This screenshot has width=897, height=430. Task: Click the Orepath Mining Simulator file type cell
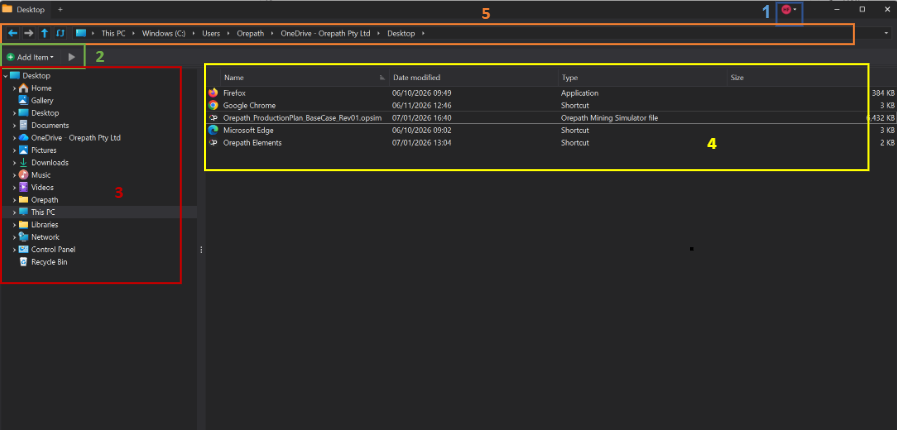pos(609,118)
